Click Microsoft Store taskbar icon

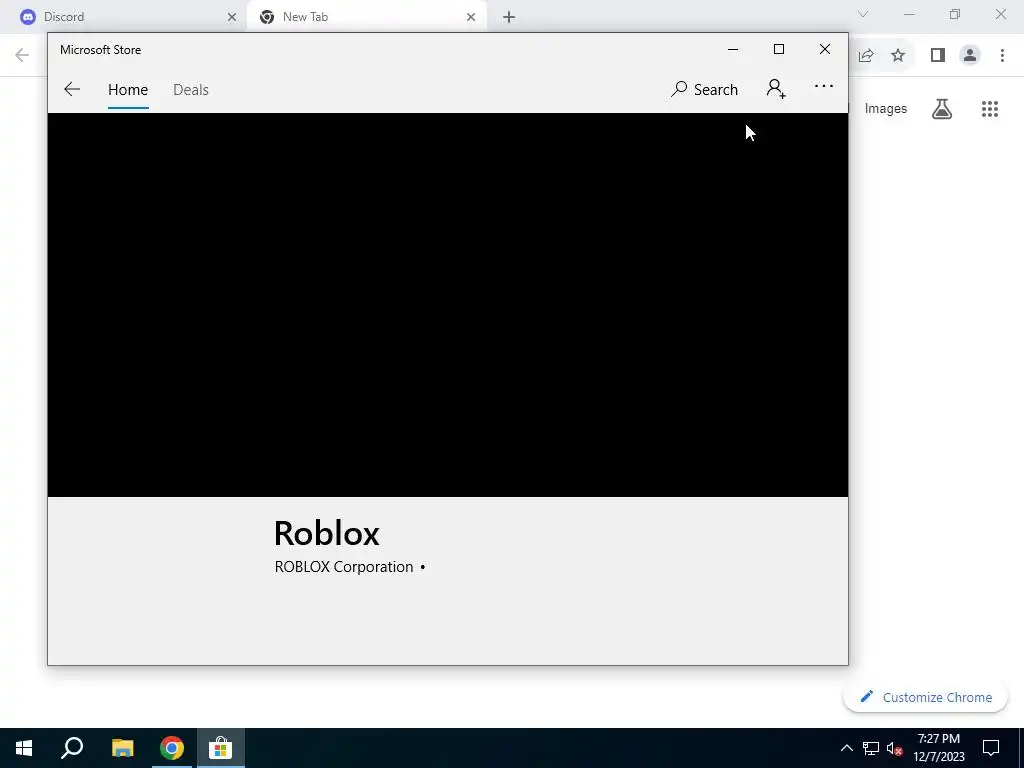221,748
